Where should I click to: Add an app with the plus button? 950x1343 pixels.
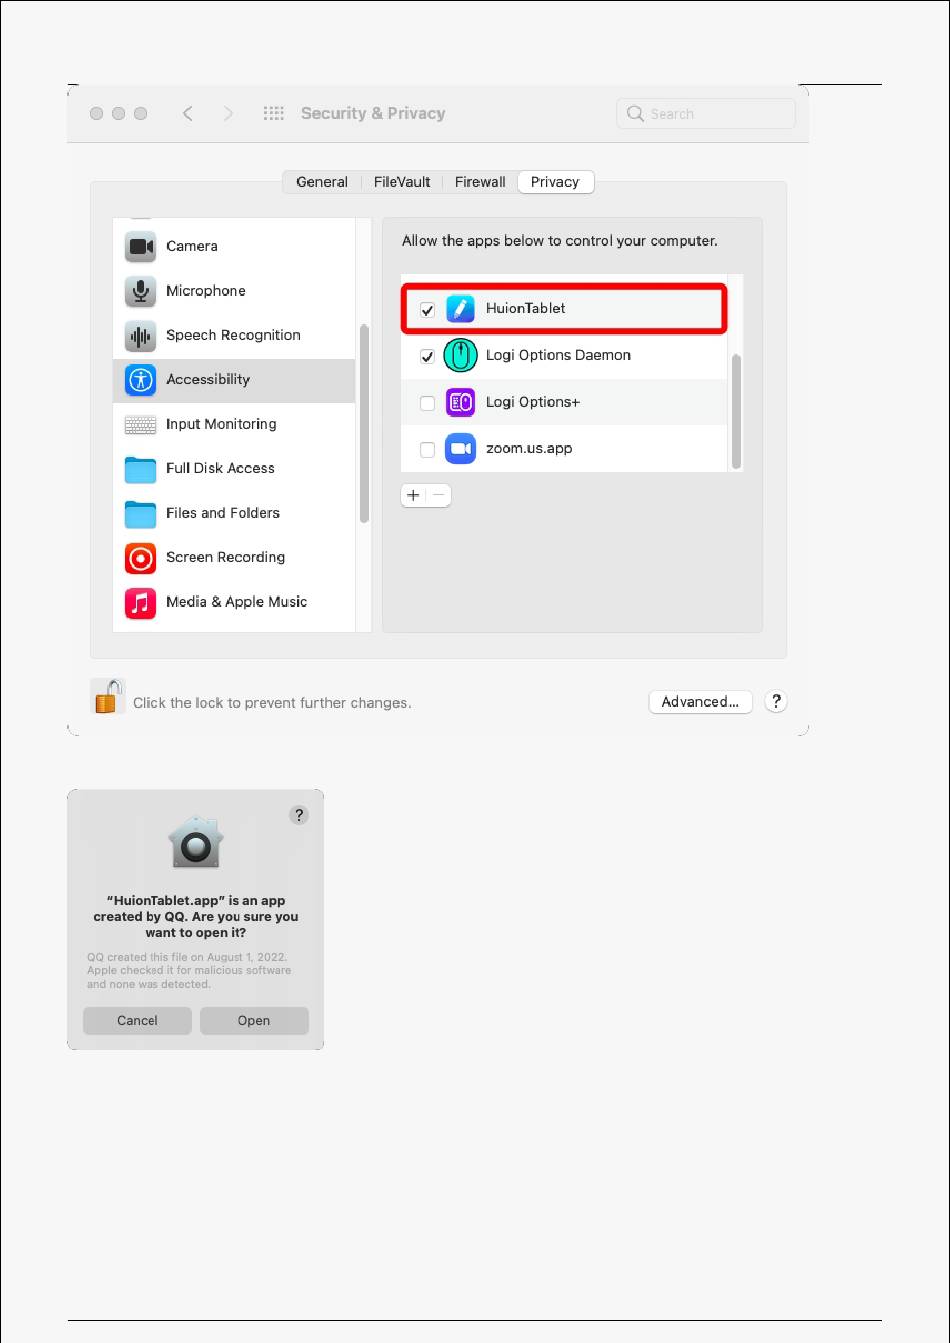pos(413,495)
